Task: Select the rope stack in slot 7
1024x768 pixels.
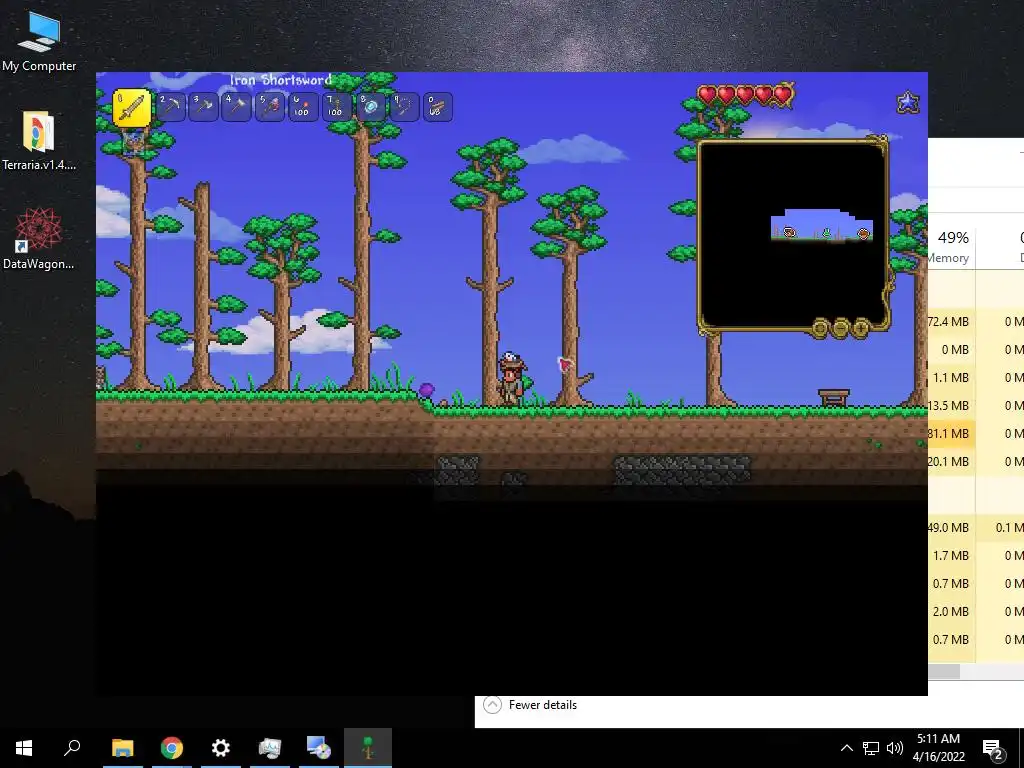Action: click(336, 107)
